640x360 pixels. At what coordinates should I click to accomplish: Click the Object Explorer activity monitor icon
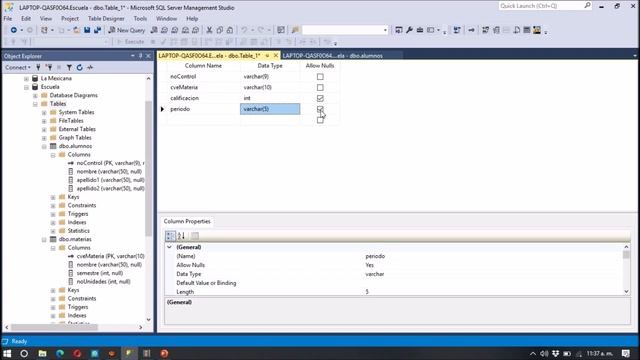coord(90,67)
